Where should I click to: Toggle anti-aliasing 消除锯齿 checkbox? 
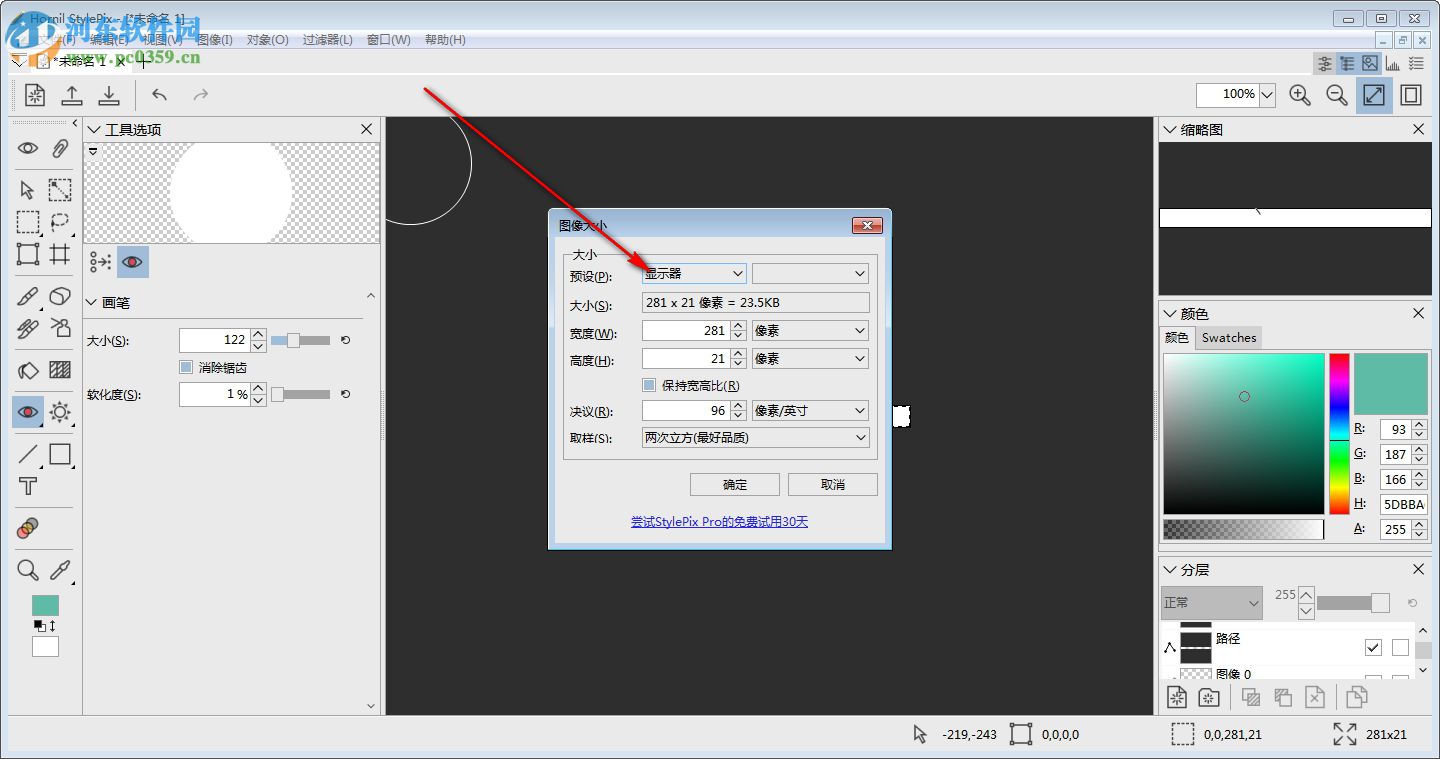pyautogui.click(x=185, y=368)
